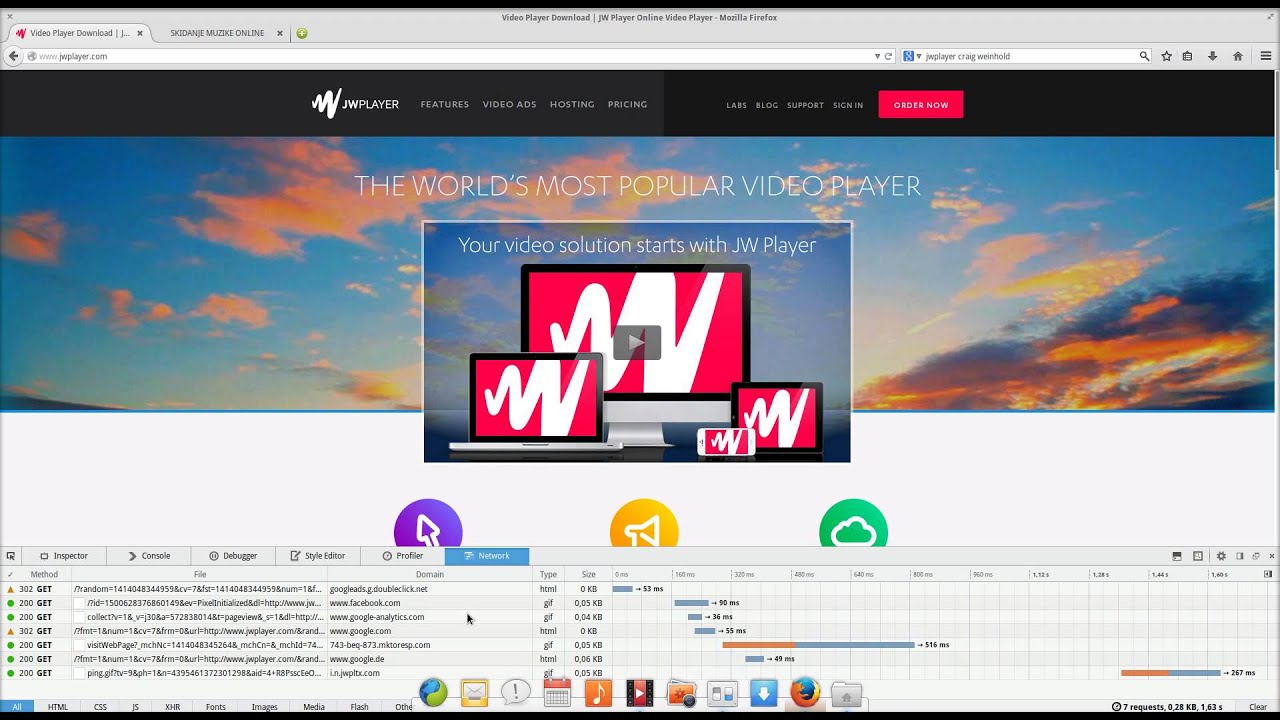This screenshot has width=1280, height=720.
Task: Go to the Firefox home page icon
Action: [1238, 56]
